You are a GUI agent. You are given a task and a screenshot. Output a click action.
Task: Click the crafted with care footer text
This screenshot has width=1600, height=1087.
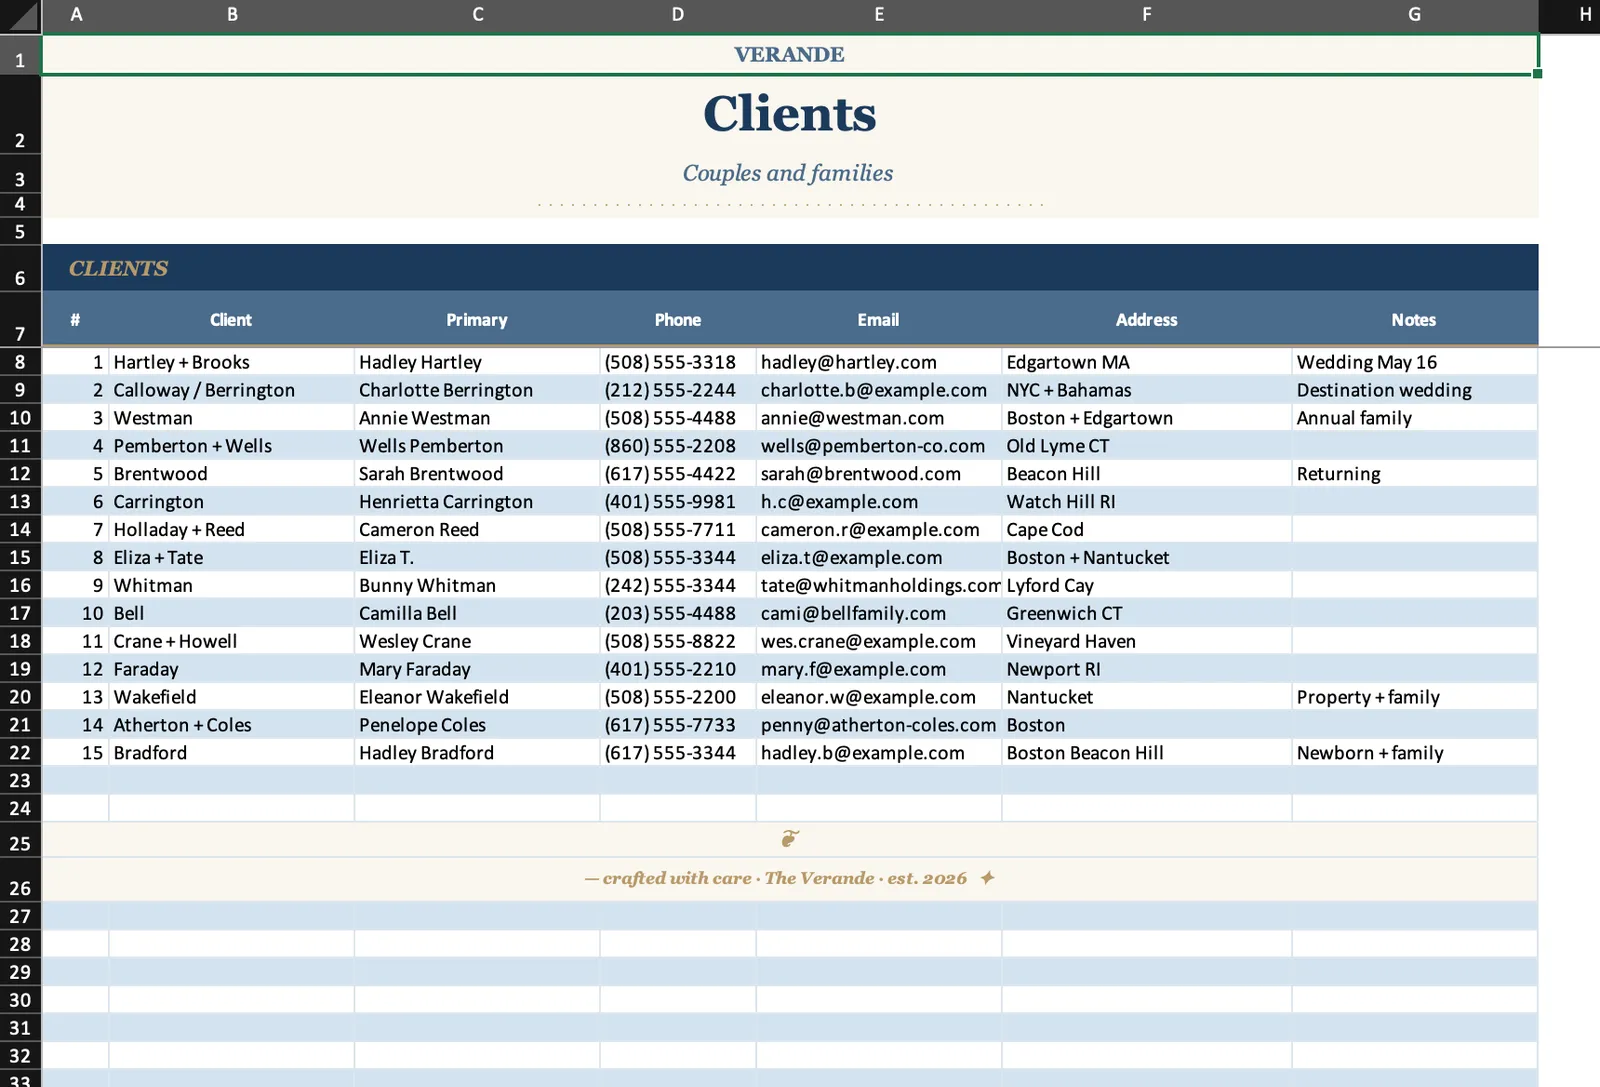tap(776, 878)
